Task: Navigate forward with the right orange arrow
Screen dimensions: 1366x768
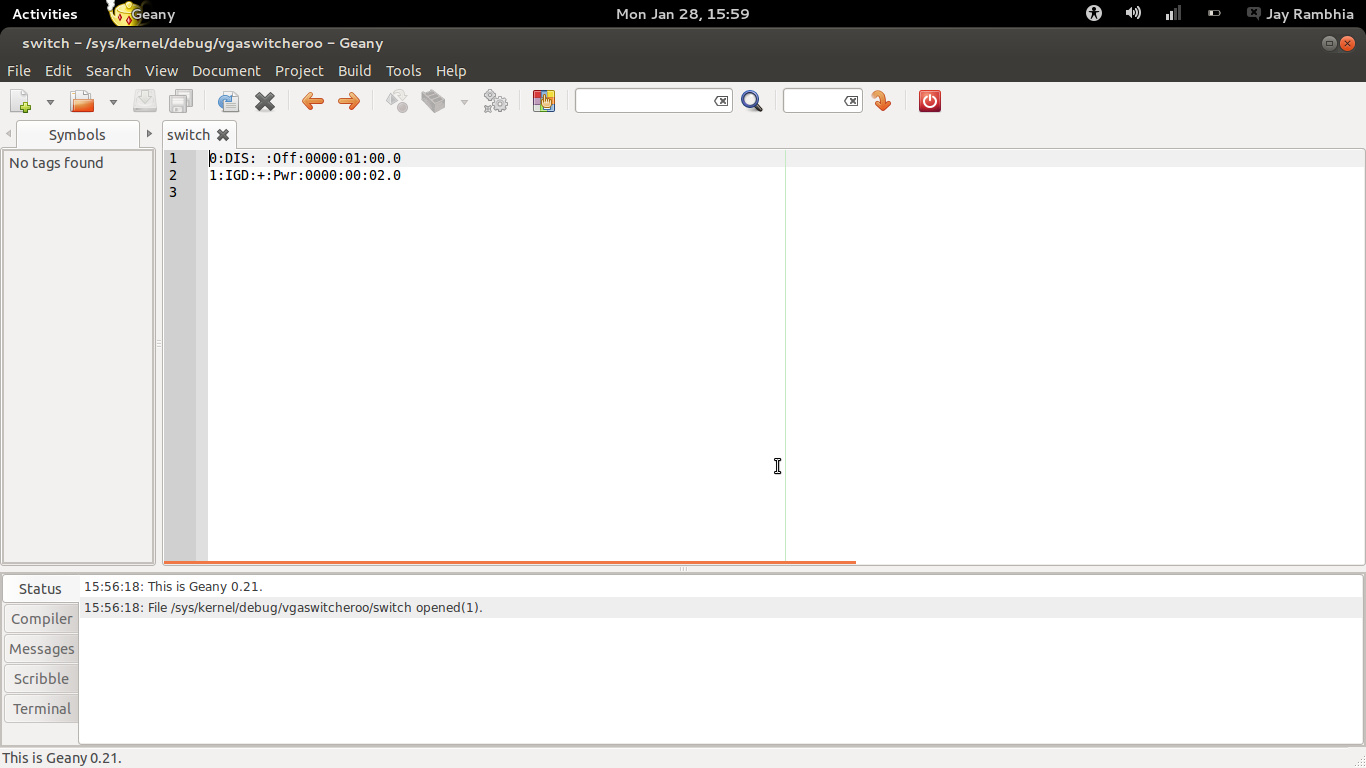Action: click(x=349, y=101)
